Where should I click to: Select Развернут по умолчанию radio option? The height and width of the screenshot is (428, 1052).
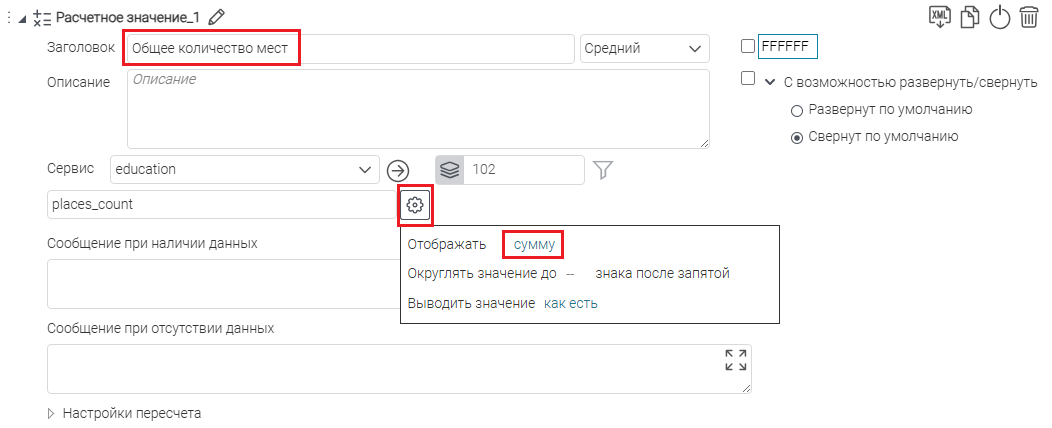[x=797, y=110]
